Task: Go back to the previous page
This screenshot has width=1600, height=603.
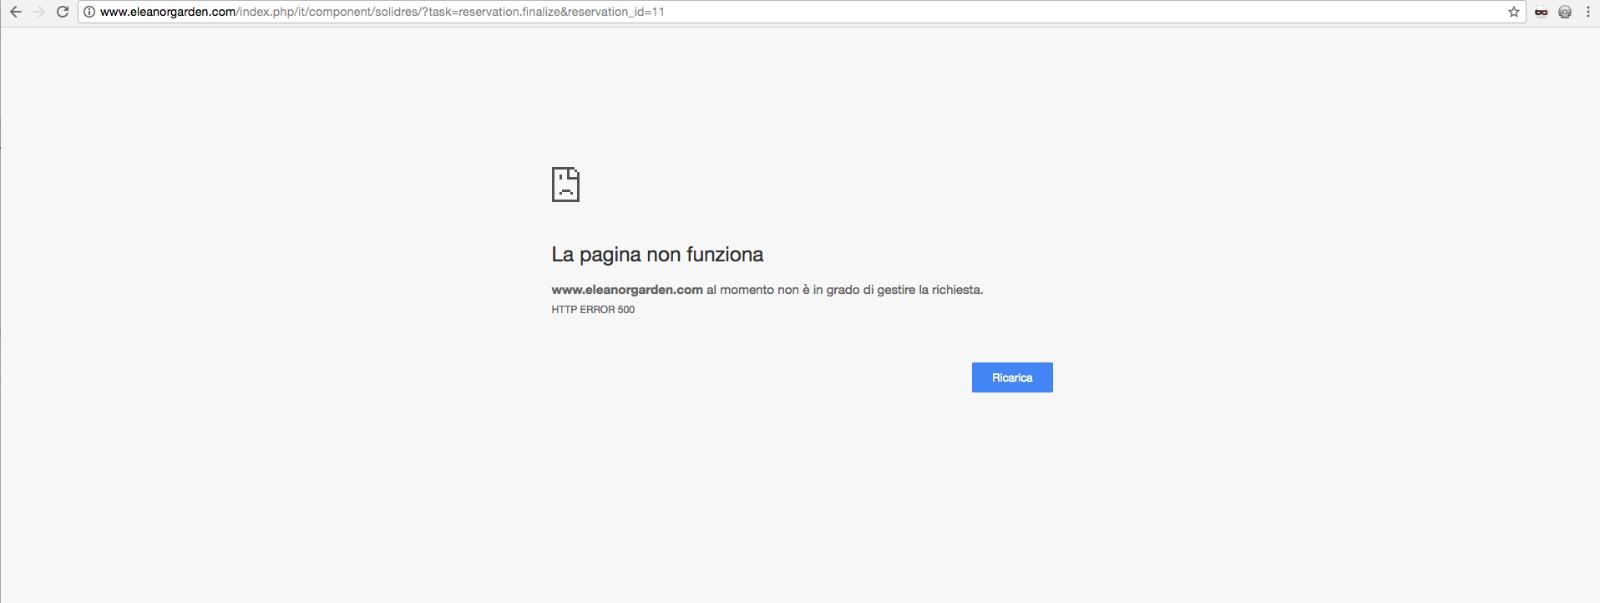Action: (x=15, y=12)
